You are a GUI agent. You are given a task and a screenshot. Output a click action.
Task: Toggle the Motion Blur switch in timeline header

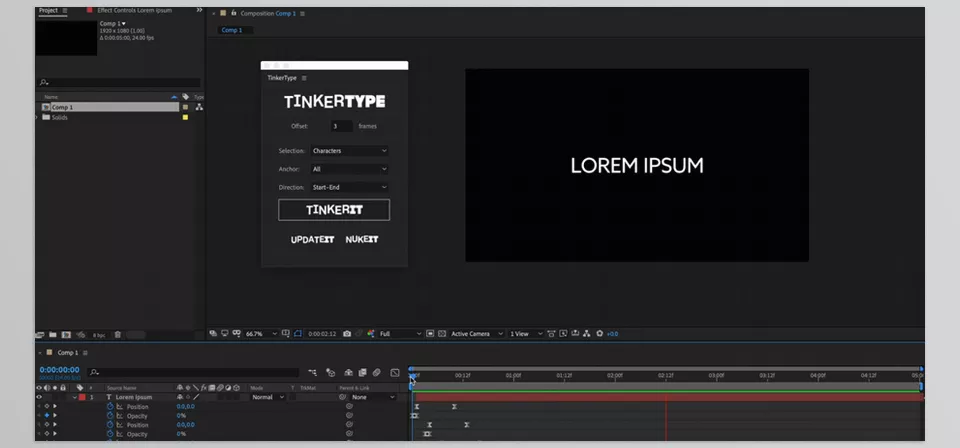(x=377, y=372)
